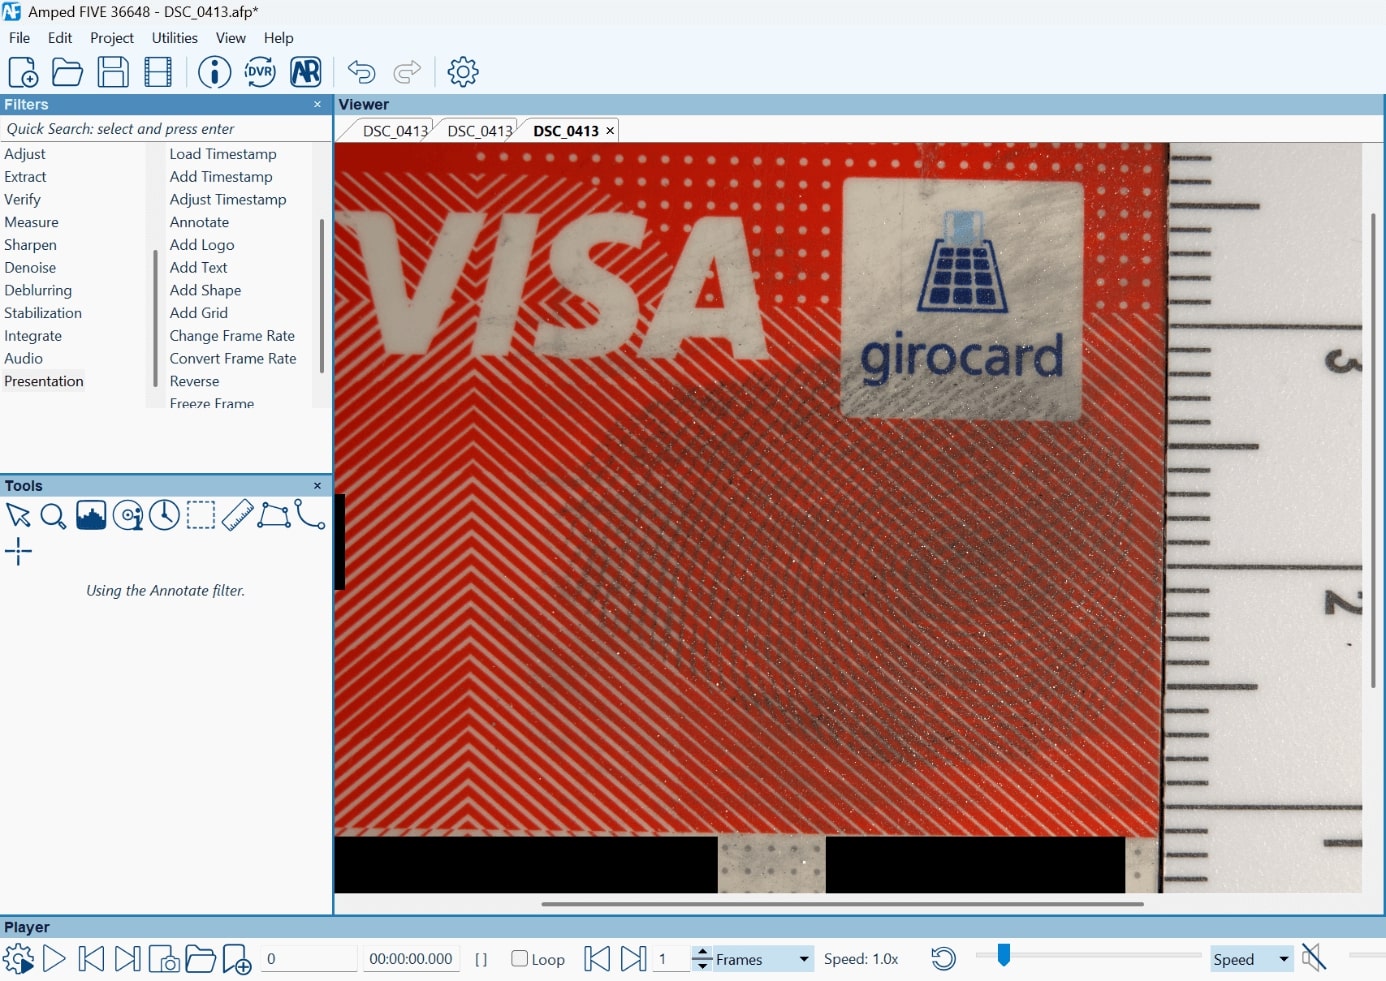
Task: Click the clock timestamp tool
Action: [x=164, y=515]
